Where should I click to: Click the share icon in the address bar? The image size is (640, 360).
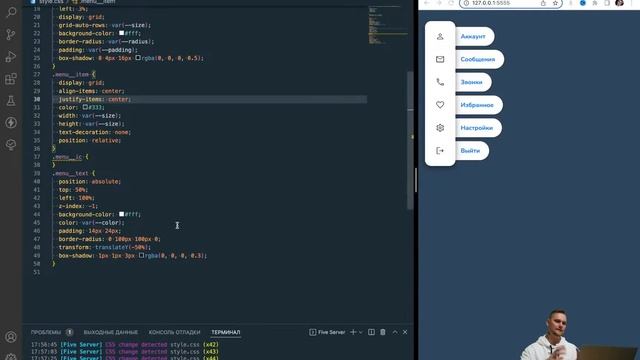(x=543, y=3)
